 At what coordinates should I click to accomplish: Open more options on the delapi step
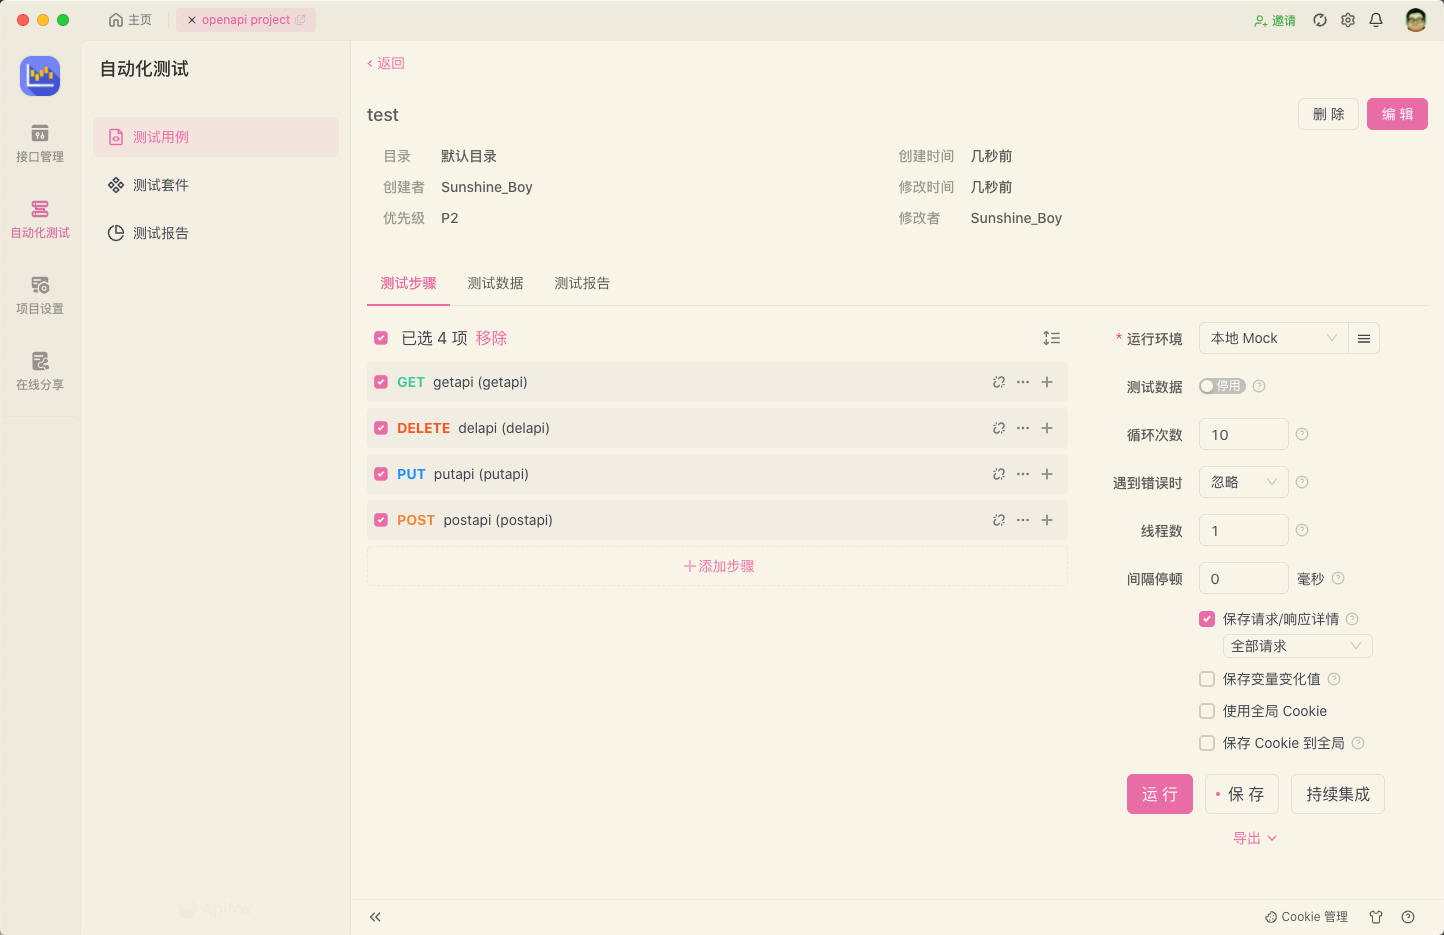click(1022, 427)
